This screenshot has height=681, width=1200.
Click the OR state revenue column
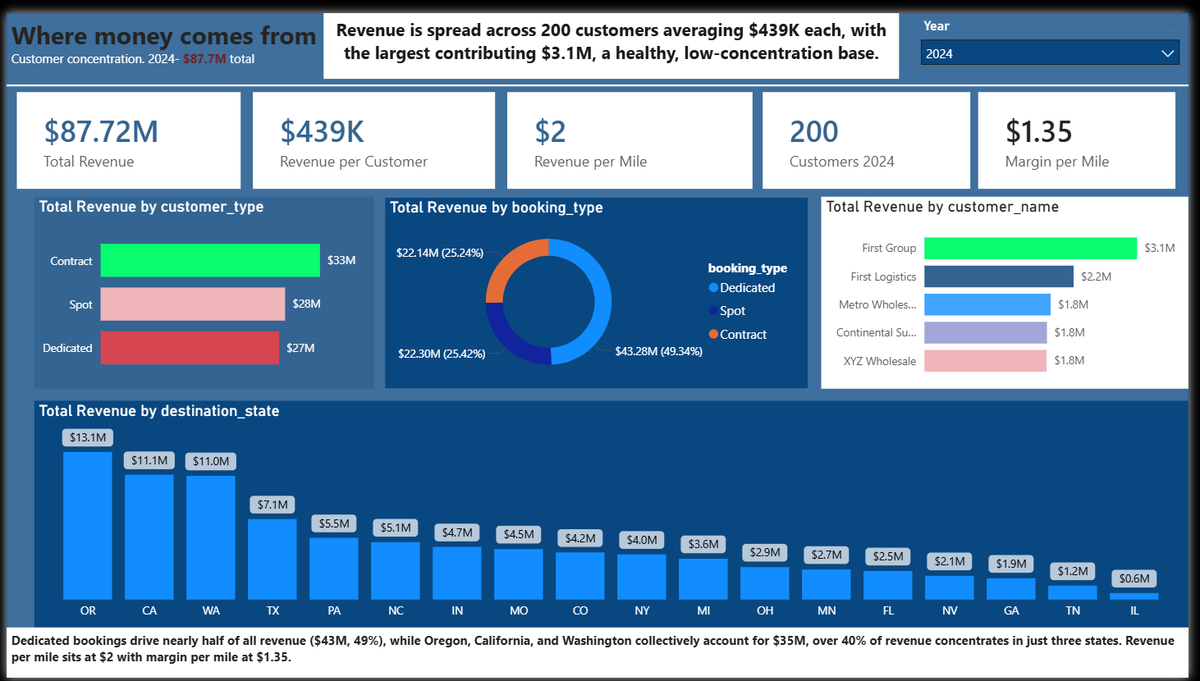(x=87, y=525)
